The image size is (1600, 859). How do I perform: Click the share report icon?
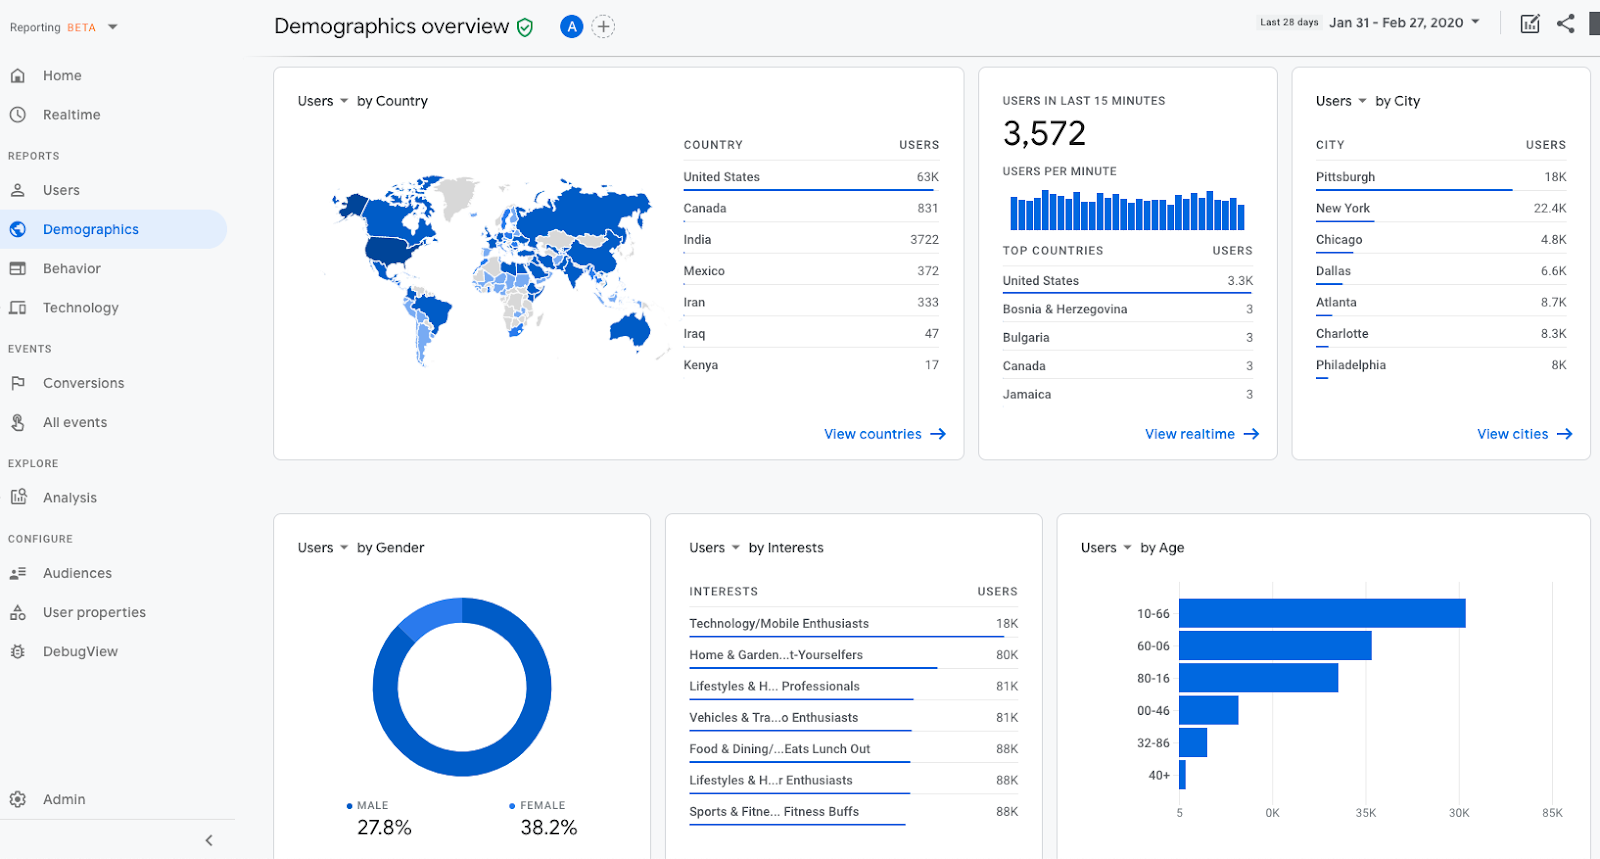1566,24
